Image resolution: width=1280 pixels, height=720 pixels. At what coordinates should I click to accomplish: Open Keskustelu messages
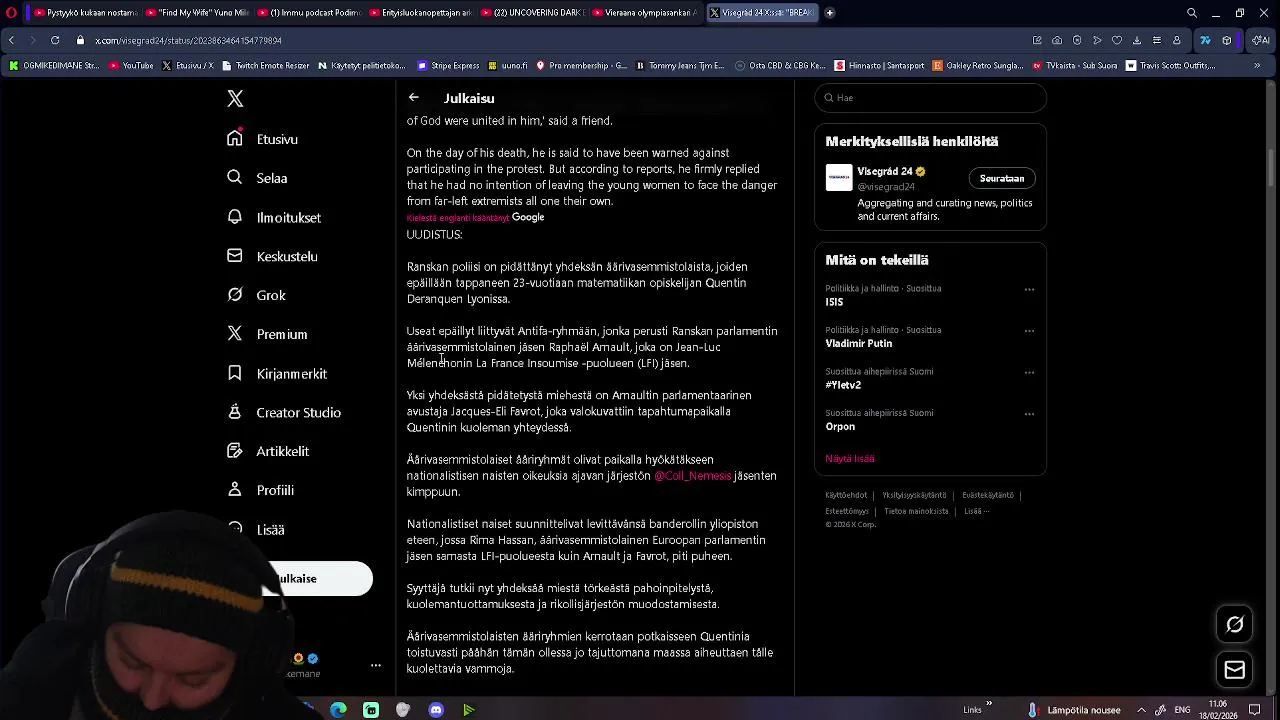(x=272, y=256)
